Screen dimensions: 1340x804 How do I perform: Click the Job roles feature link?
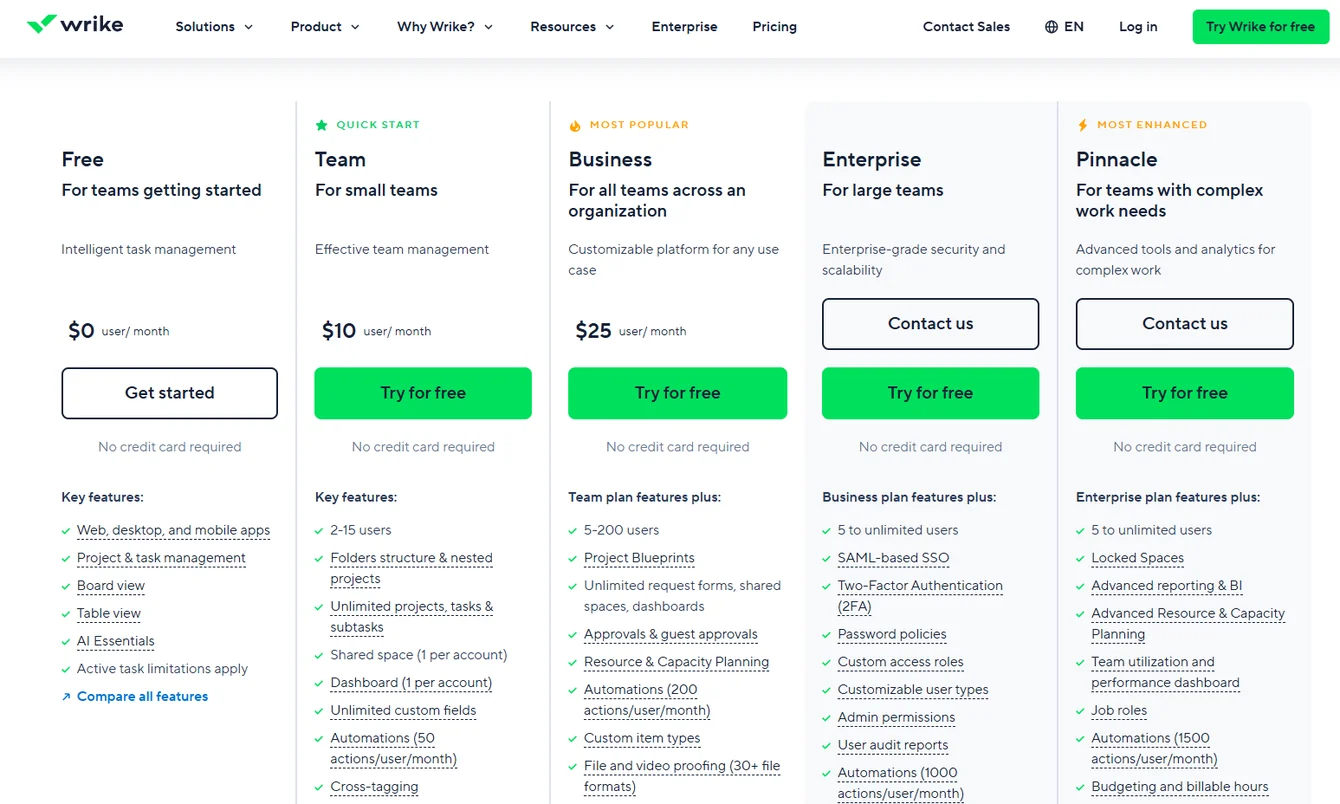(1119, 711)
